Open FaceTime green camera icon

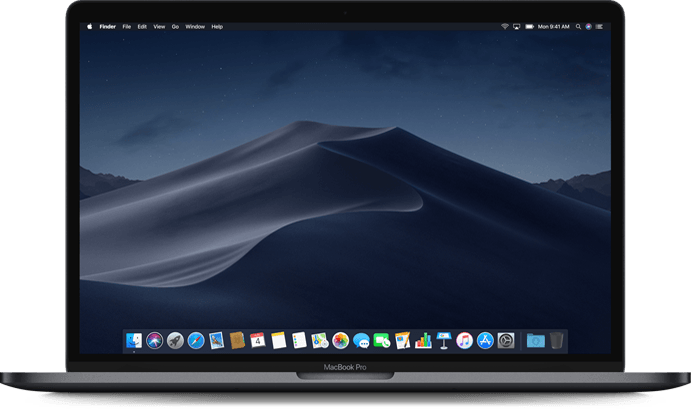click(382, 341)
